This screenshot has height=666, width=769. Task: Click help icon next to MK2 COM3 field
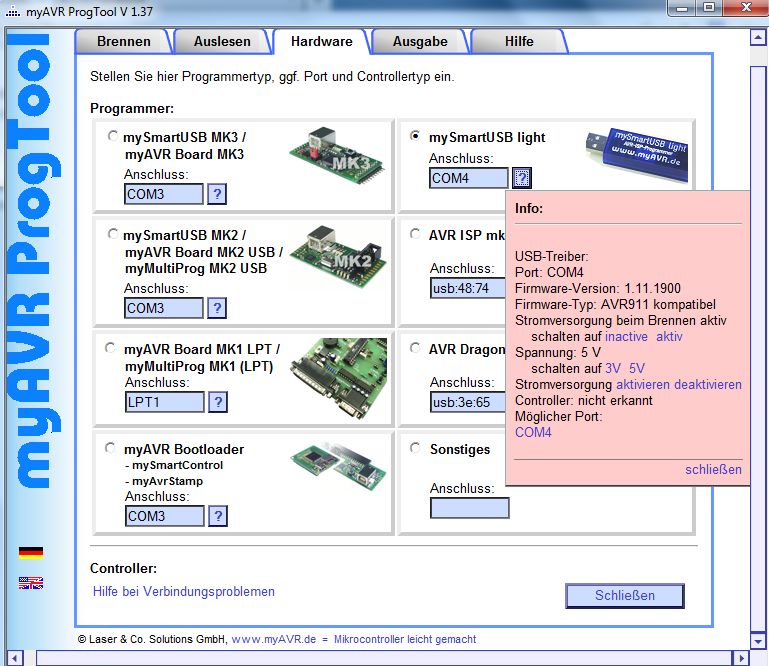coord(217,308)
